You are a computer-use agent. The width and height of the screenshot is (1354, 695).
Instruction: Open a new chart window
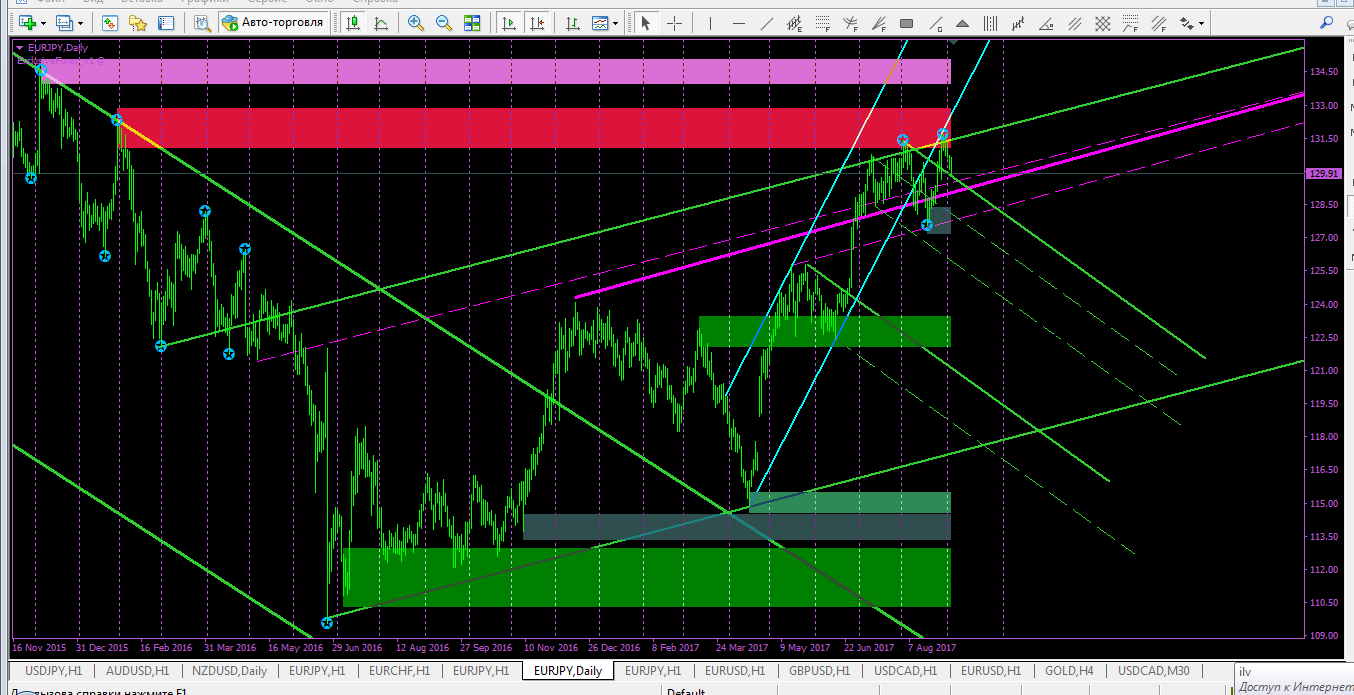(27, 22)
